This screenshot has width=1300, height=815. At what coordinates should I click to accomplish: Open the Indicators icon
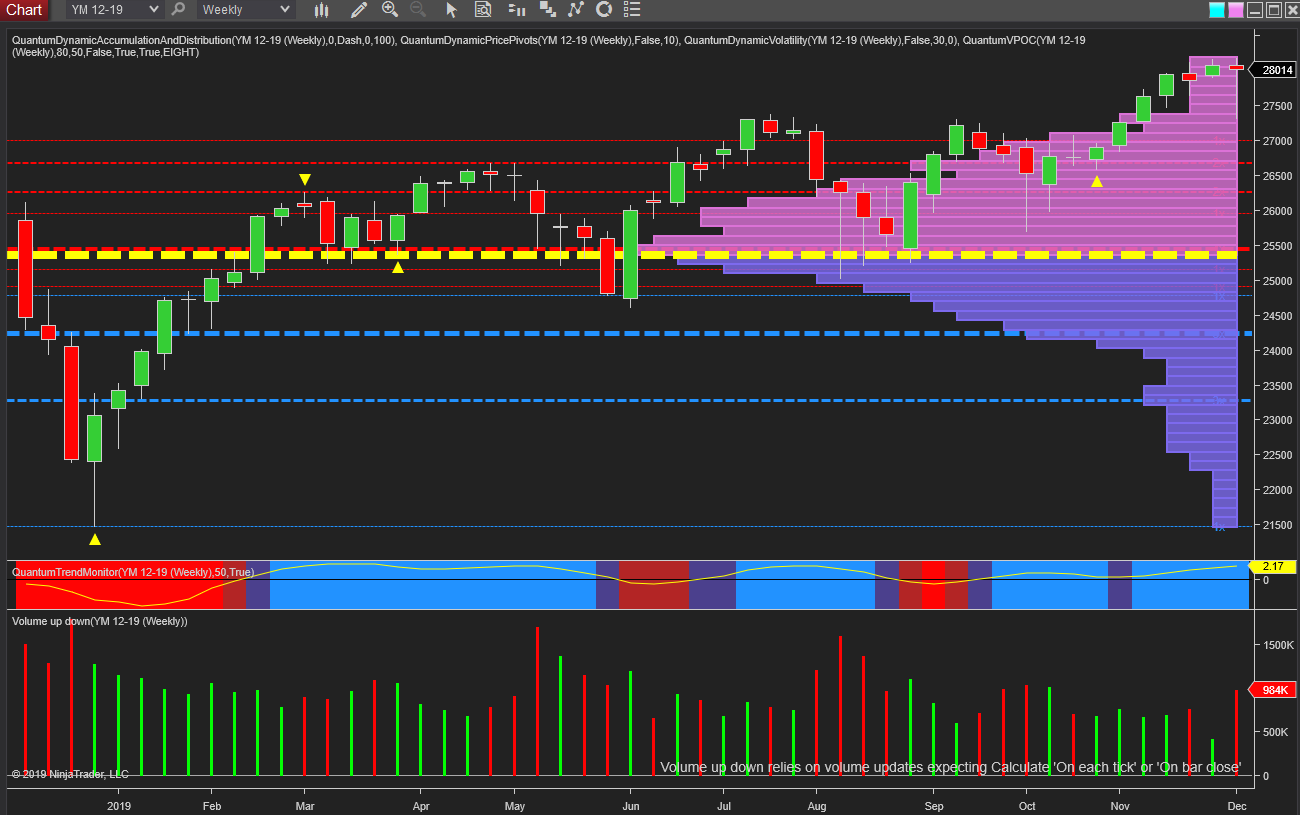[x=575, y=10]
